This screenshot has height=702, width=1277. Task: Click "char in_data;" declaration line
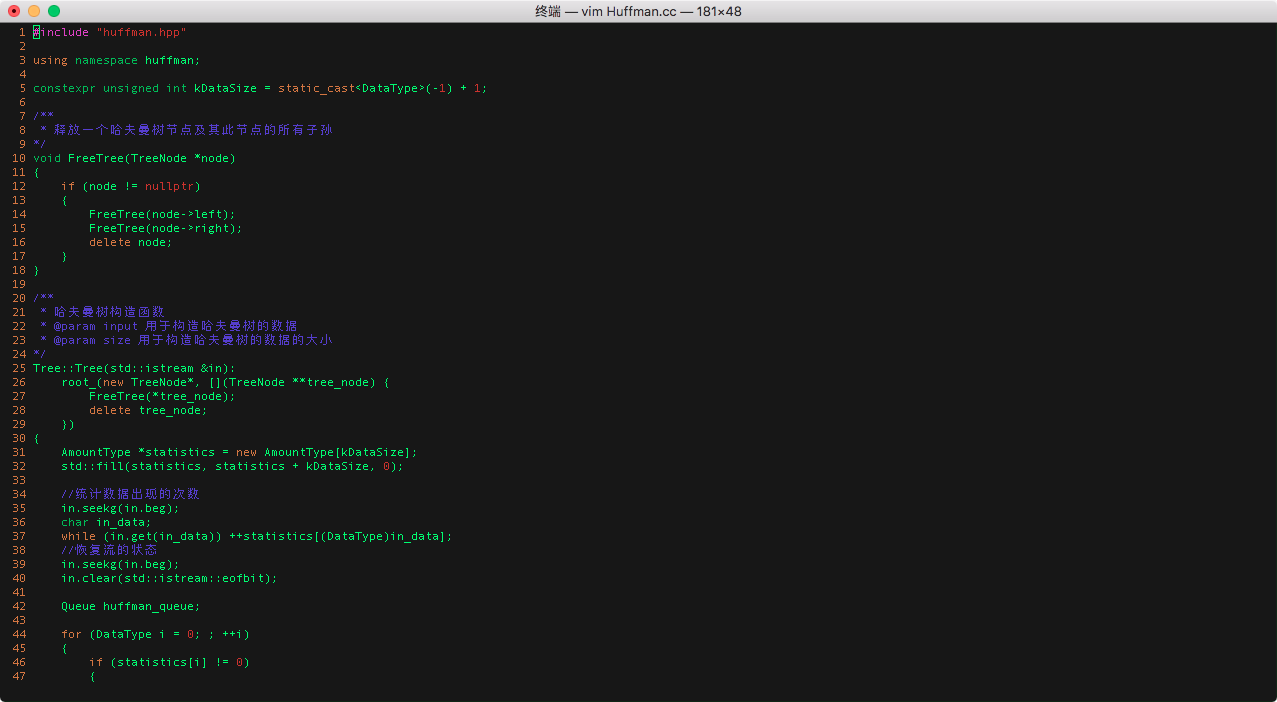pyautogui.click(x=106, y=522)
